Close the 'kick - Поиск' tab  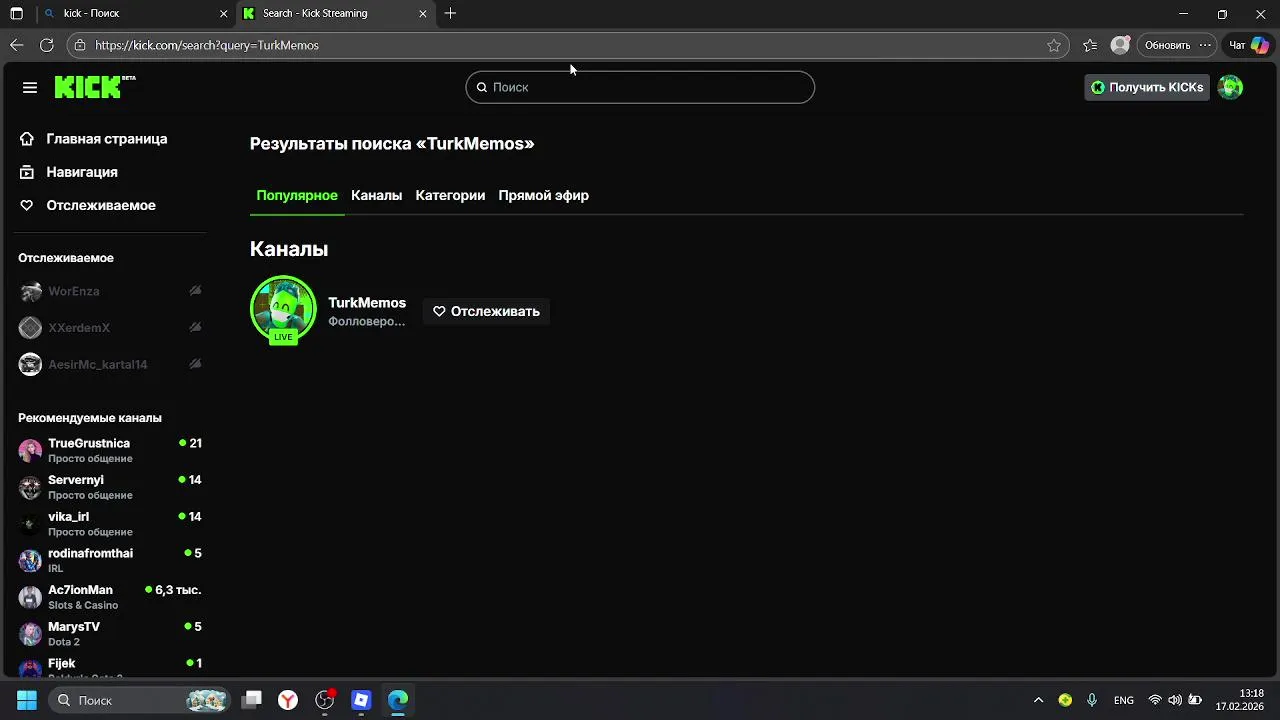222,13
